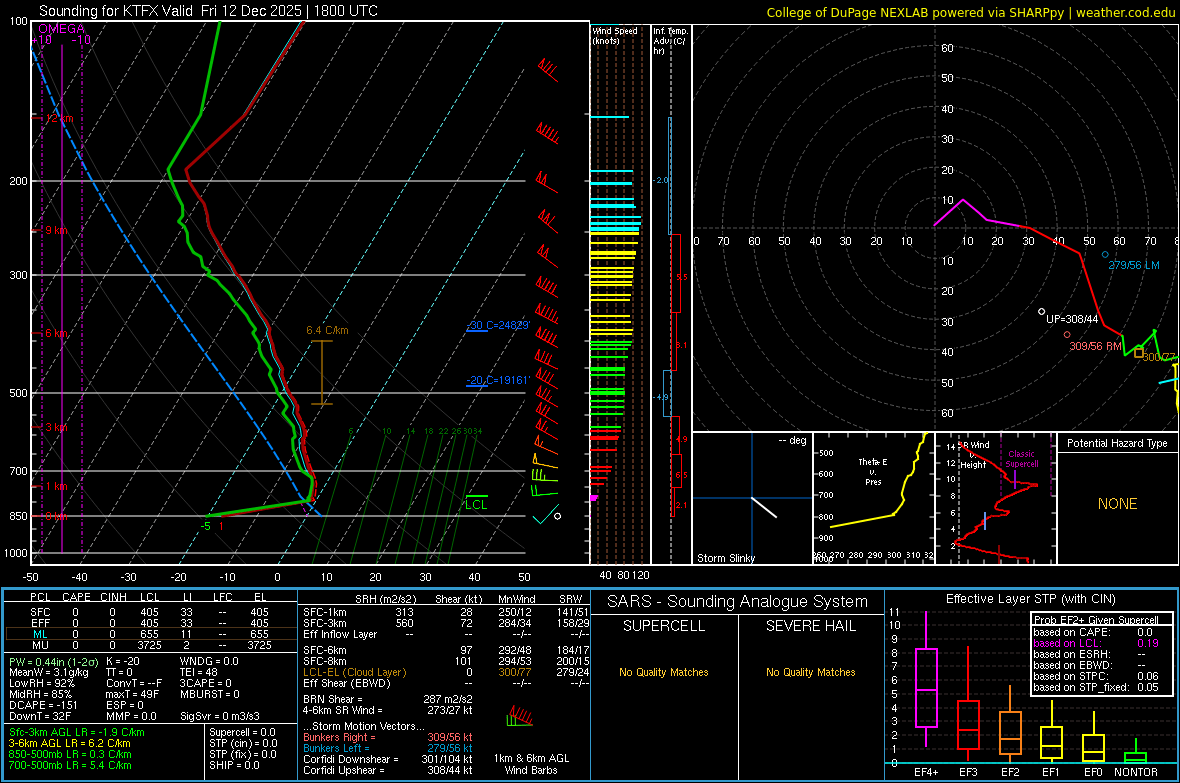The width and height of the screenshot is (1180, 783).
Task: Click the 'based on STPC: 0.06' line
Action: [1096, 676]
